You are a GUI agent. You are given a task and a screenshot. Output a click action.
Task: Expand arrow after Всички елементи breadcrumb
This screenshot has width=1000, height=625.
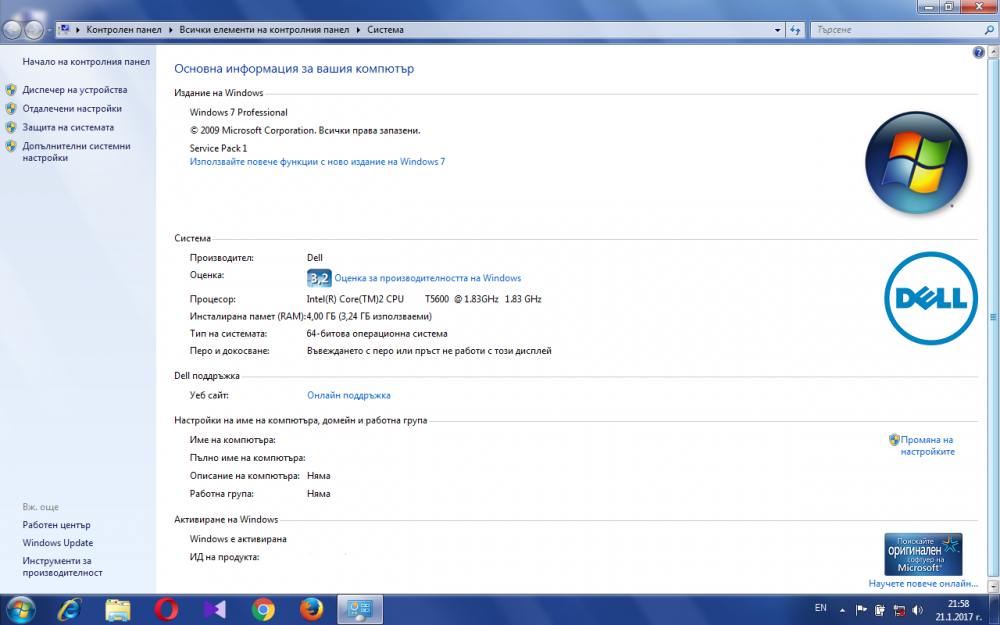tap(358, 29)
